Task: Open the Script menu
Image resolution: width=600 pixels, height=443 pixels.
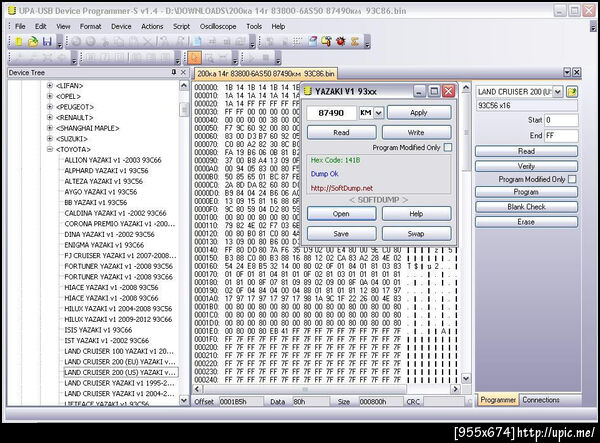Action: click(x=181, y=26)
